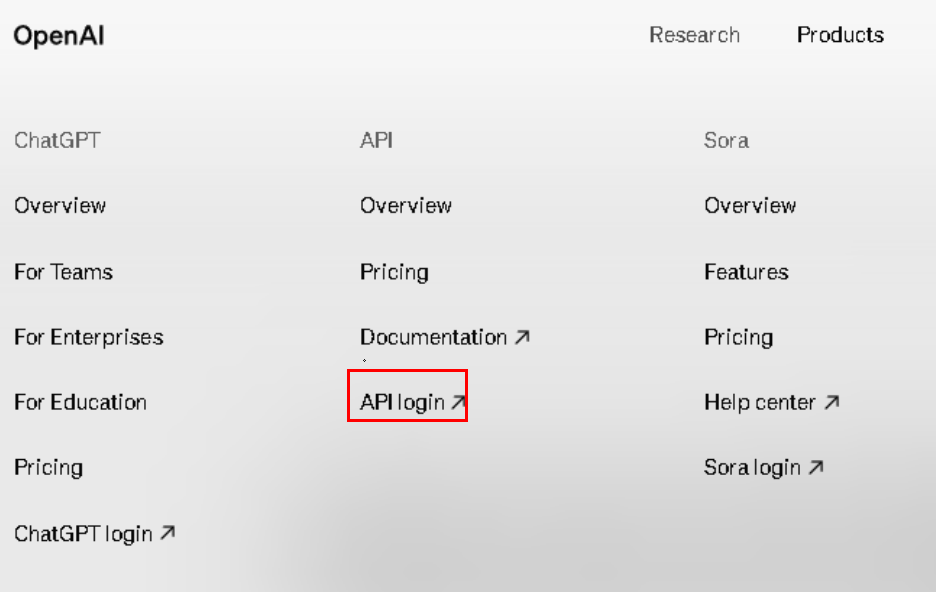Viewport: 936px width, 592px height.
Task: Open Overview under the ChatGPT column
Action: (x=60, y=206)
